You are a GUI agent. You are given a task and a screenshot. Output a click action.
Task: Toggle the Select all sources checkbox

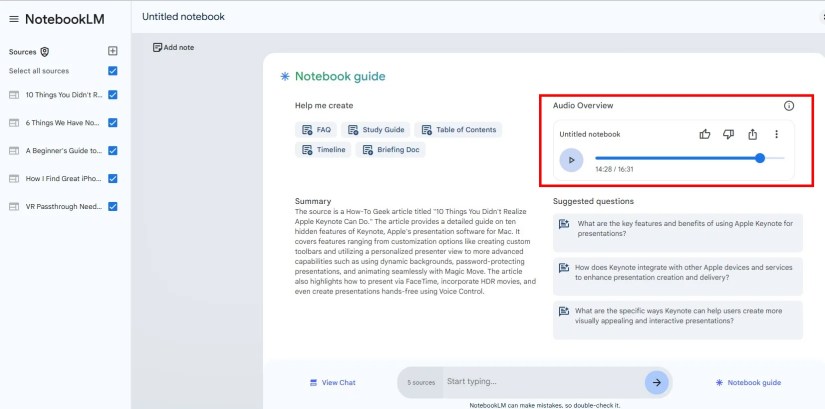[x=113, y=71]
